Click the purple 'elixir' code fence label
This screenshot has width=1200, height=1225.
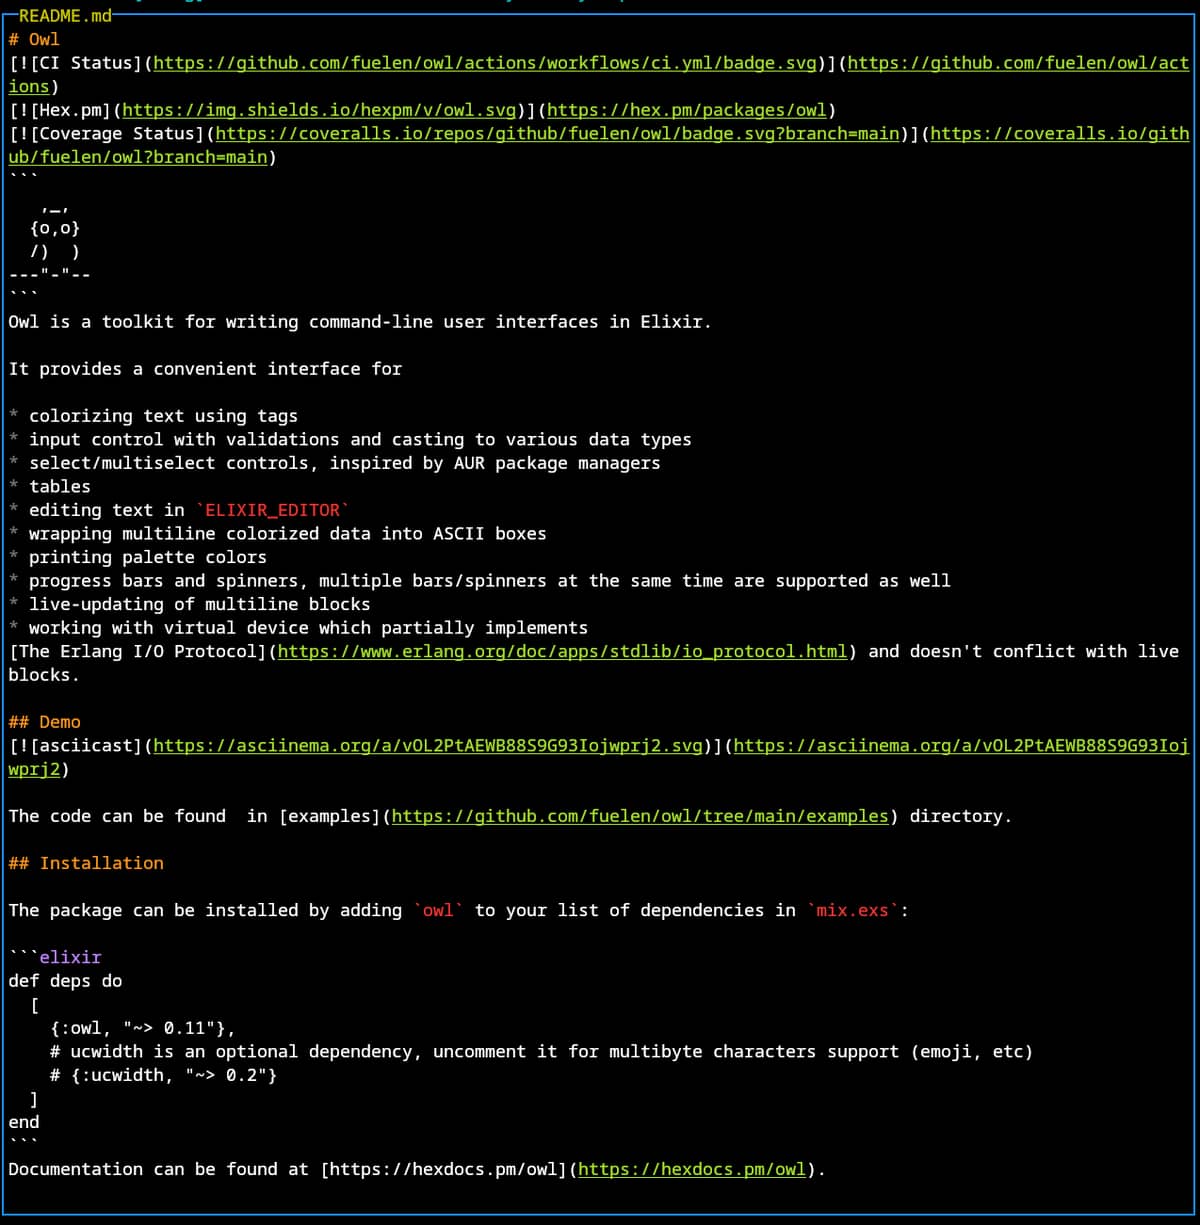[x=70, y=957]
